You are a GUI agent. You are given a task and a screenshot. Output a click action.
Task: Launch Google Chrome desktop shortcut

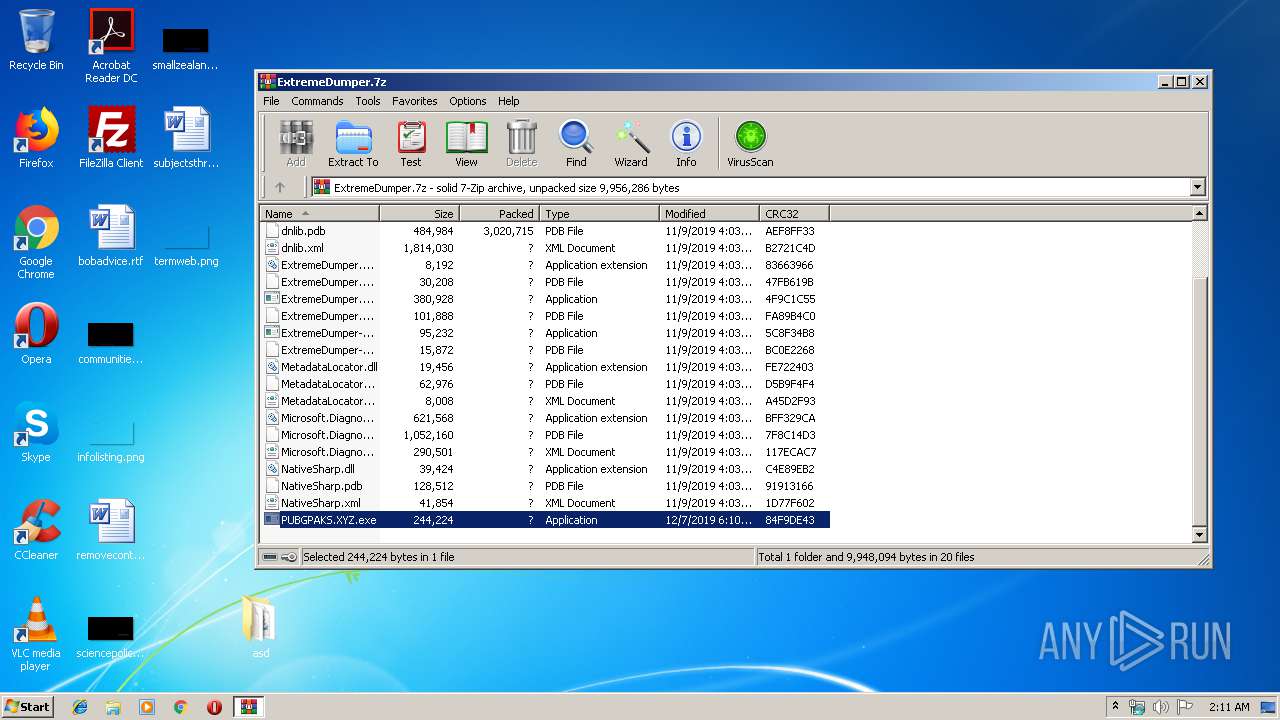tap(36, 242)
